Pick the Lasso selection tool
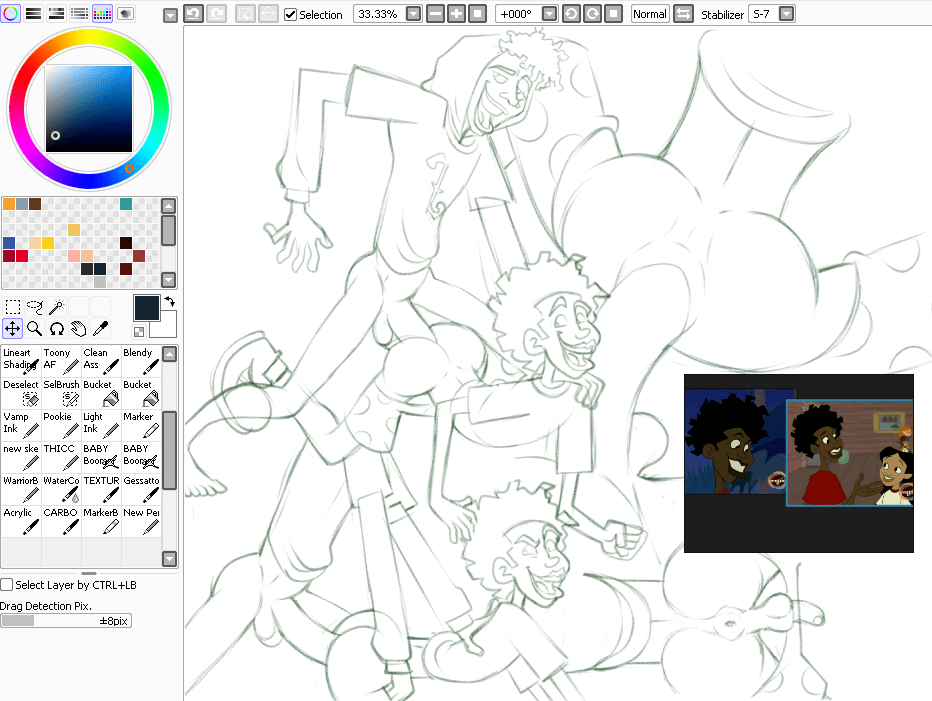 point(35,307)
